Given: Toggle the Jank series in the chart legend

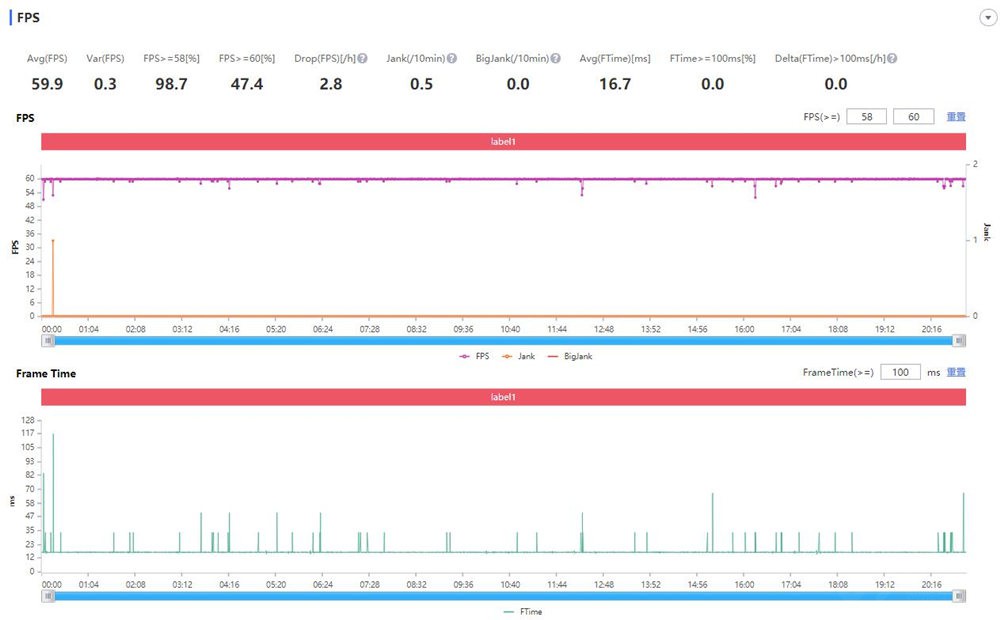Looking at the screenshot, I should coord(518,356).
